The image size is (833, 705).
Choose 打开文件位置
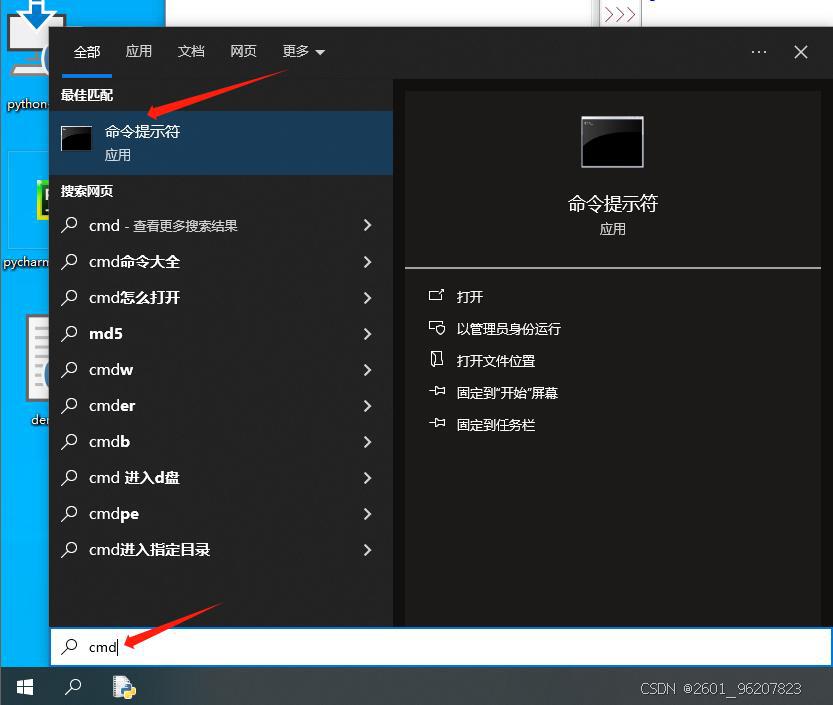point(496,361)
